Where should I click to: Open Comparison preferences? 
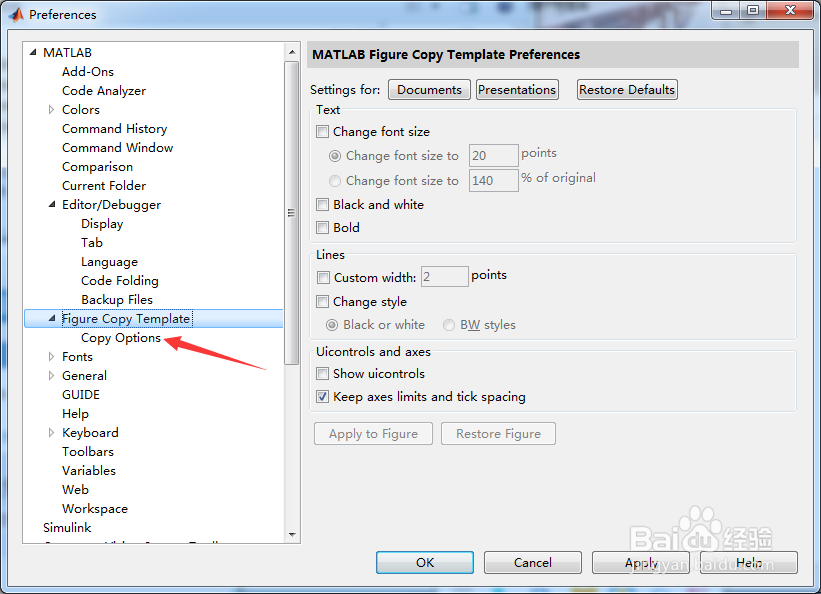97,167
